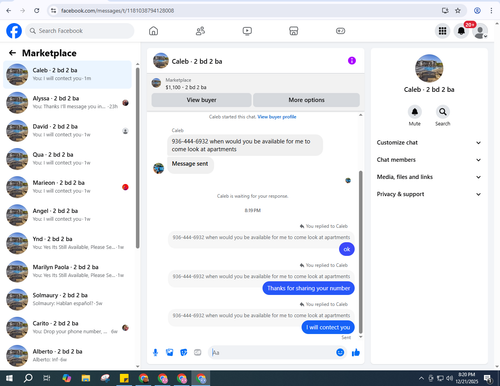Open the browser three-dot menu
Screen dimensions: 500x386
(x=491, y=11)
